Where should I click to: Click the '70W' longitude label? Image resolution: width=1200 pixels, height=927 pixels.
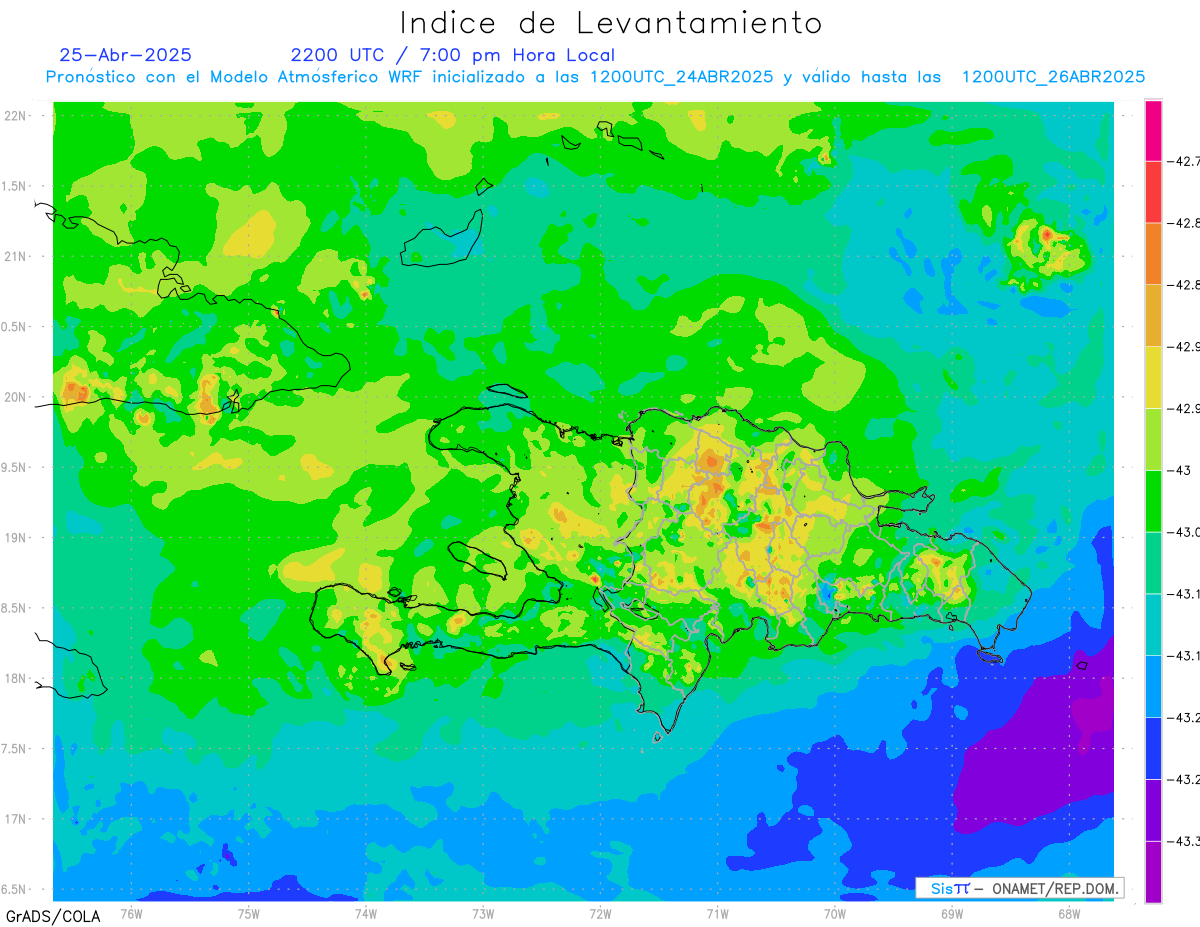tap(835, 913)
